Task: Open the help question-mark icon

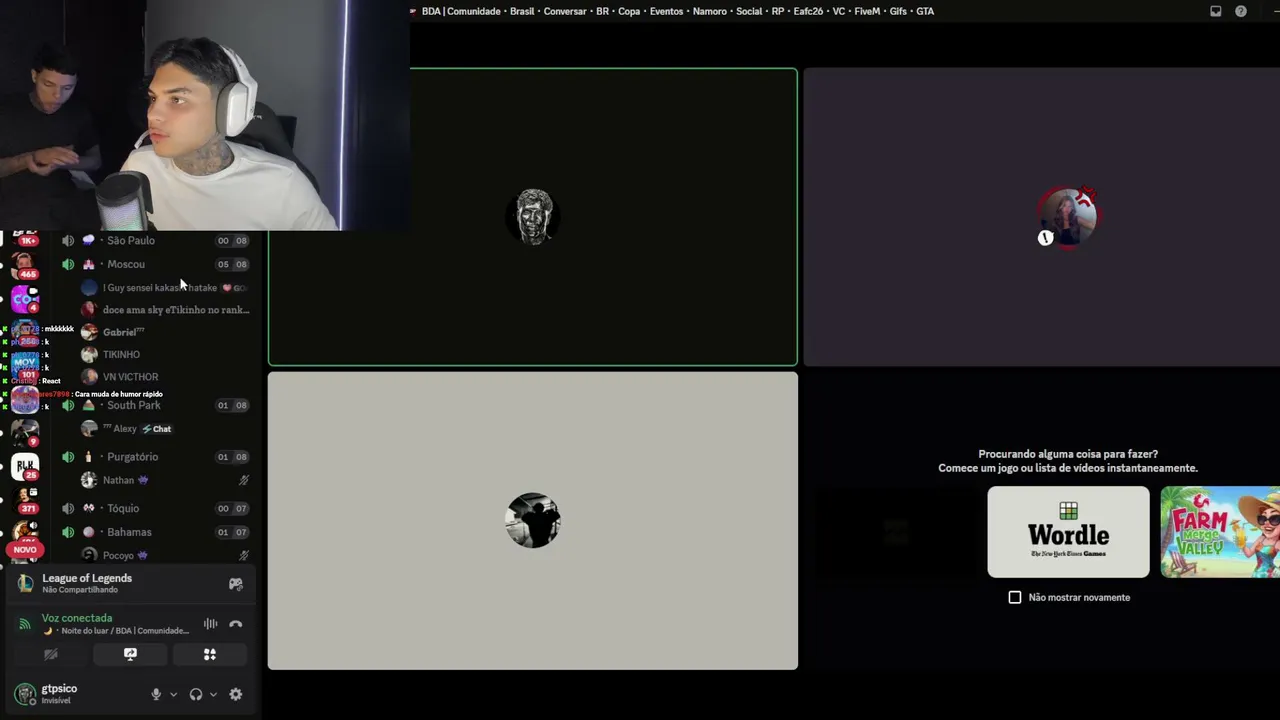Action: [x=1241, y=11]
